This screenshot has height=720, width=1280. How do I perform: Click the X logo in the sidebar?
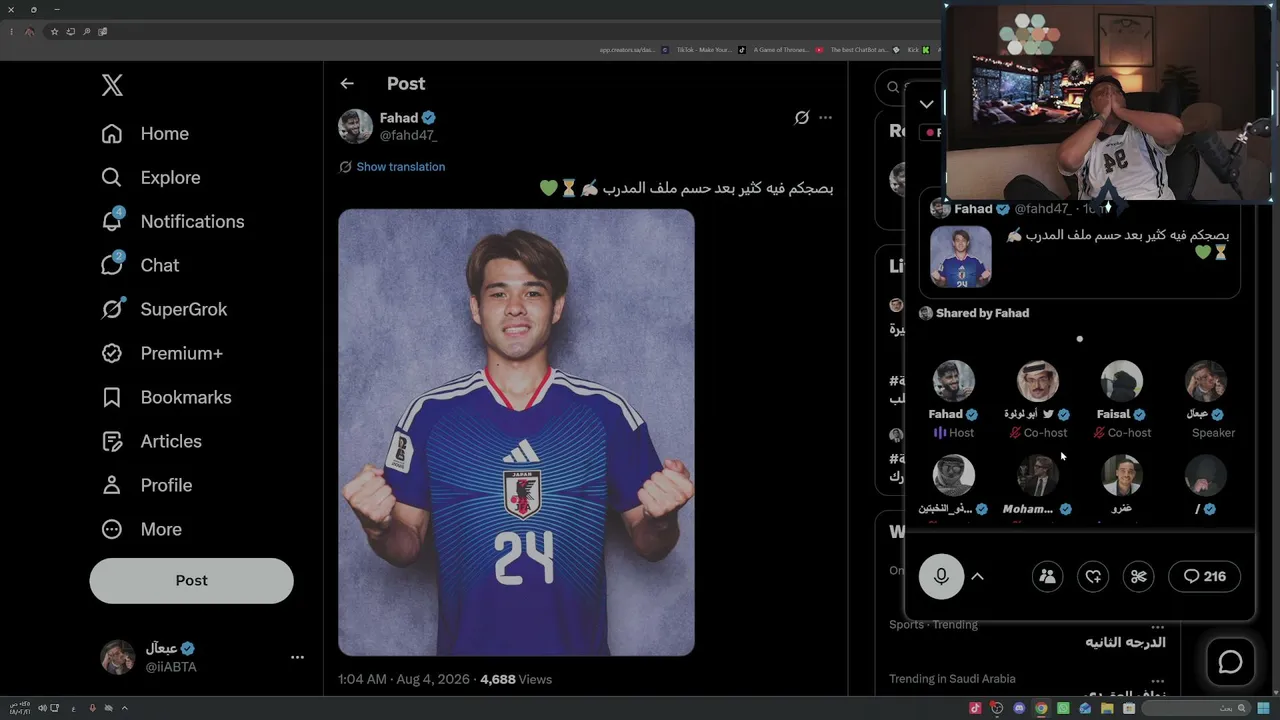click(112, 86)
